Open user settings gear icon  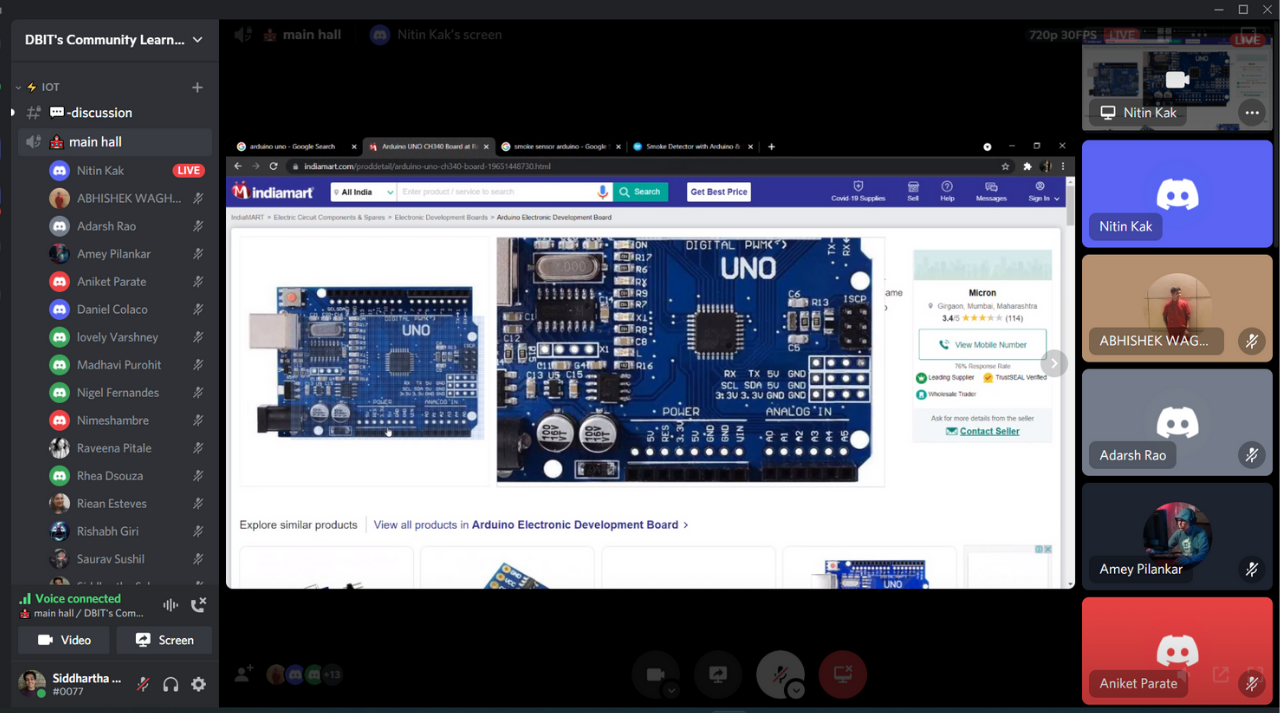(x=198, y=684)
